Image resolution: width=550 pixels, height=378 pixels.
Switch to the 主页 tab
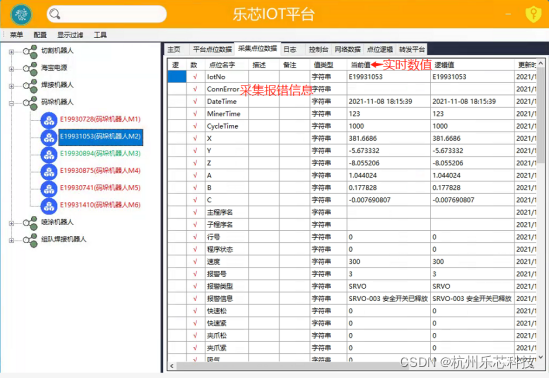(x=177, y=49)
